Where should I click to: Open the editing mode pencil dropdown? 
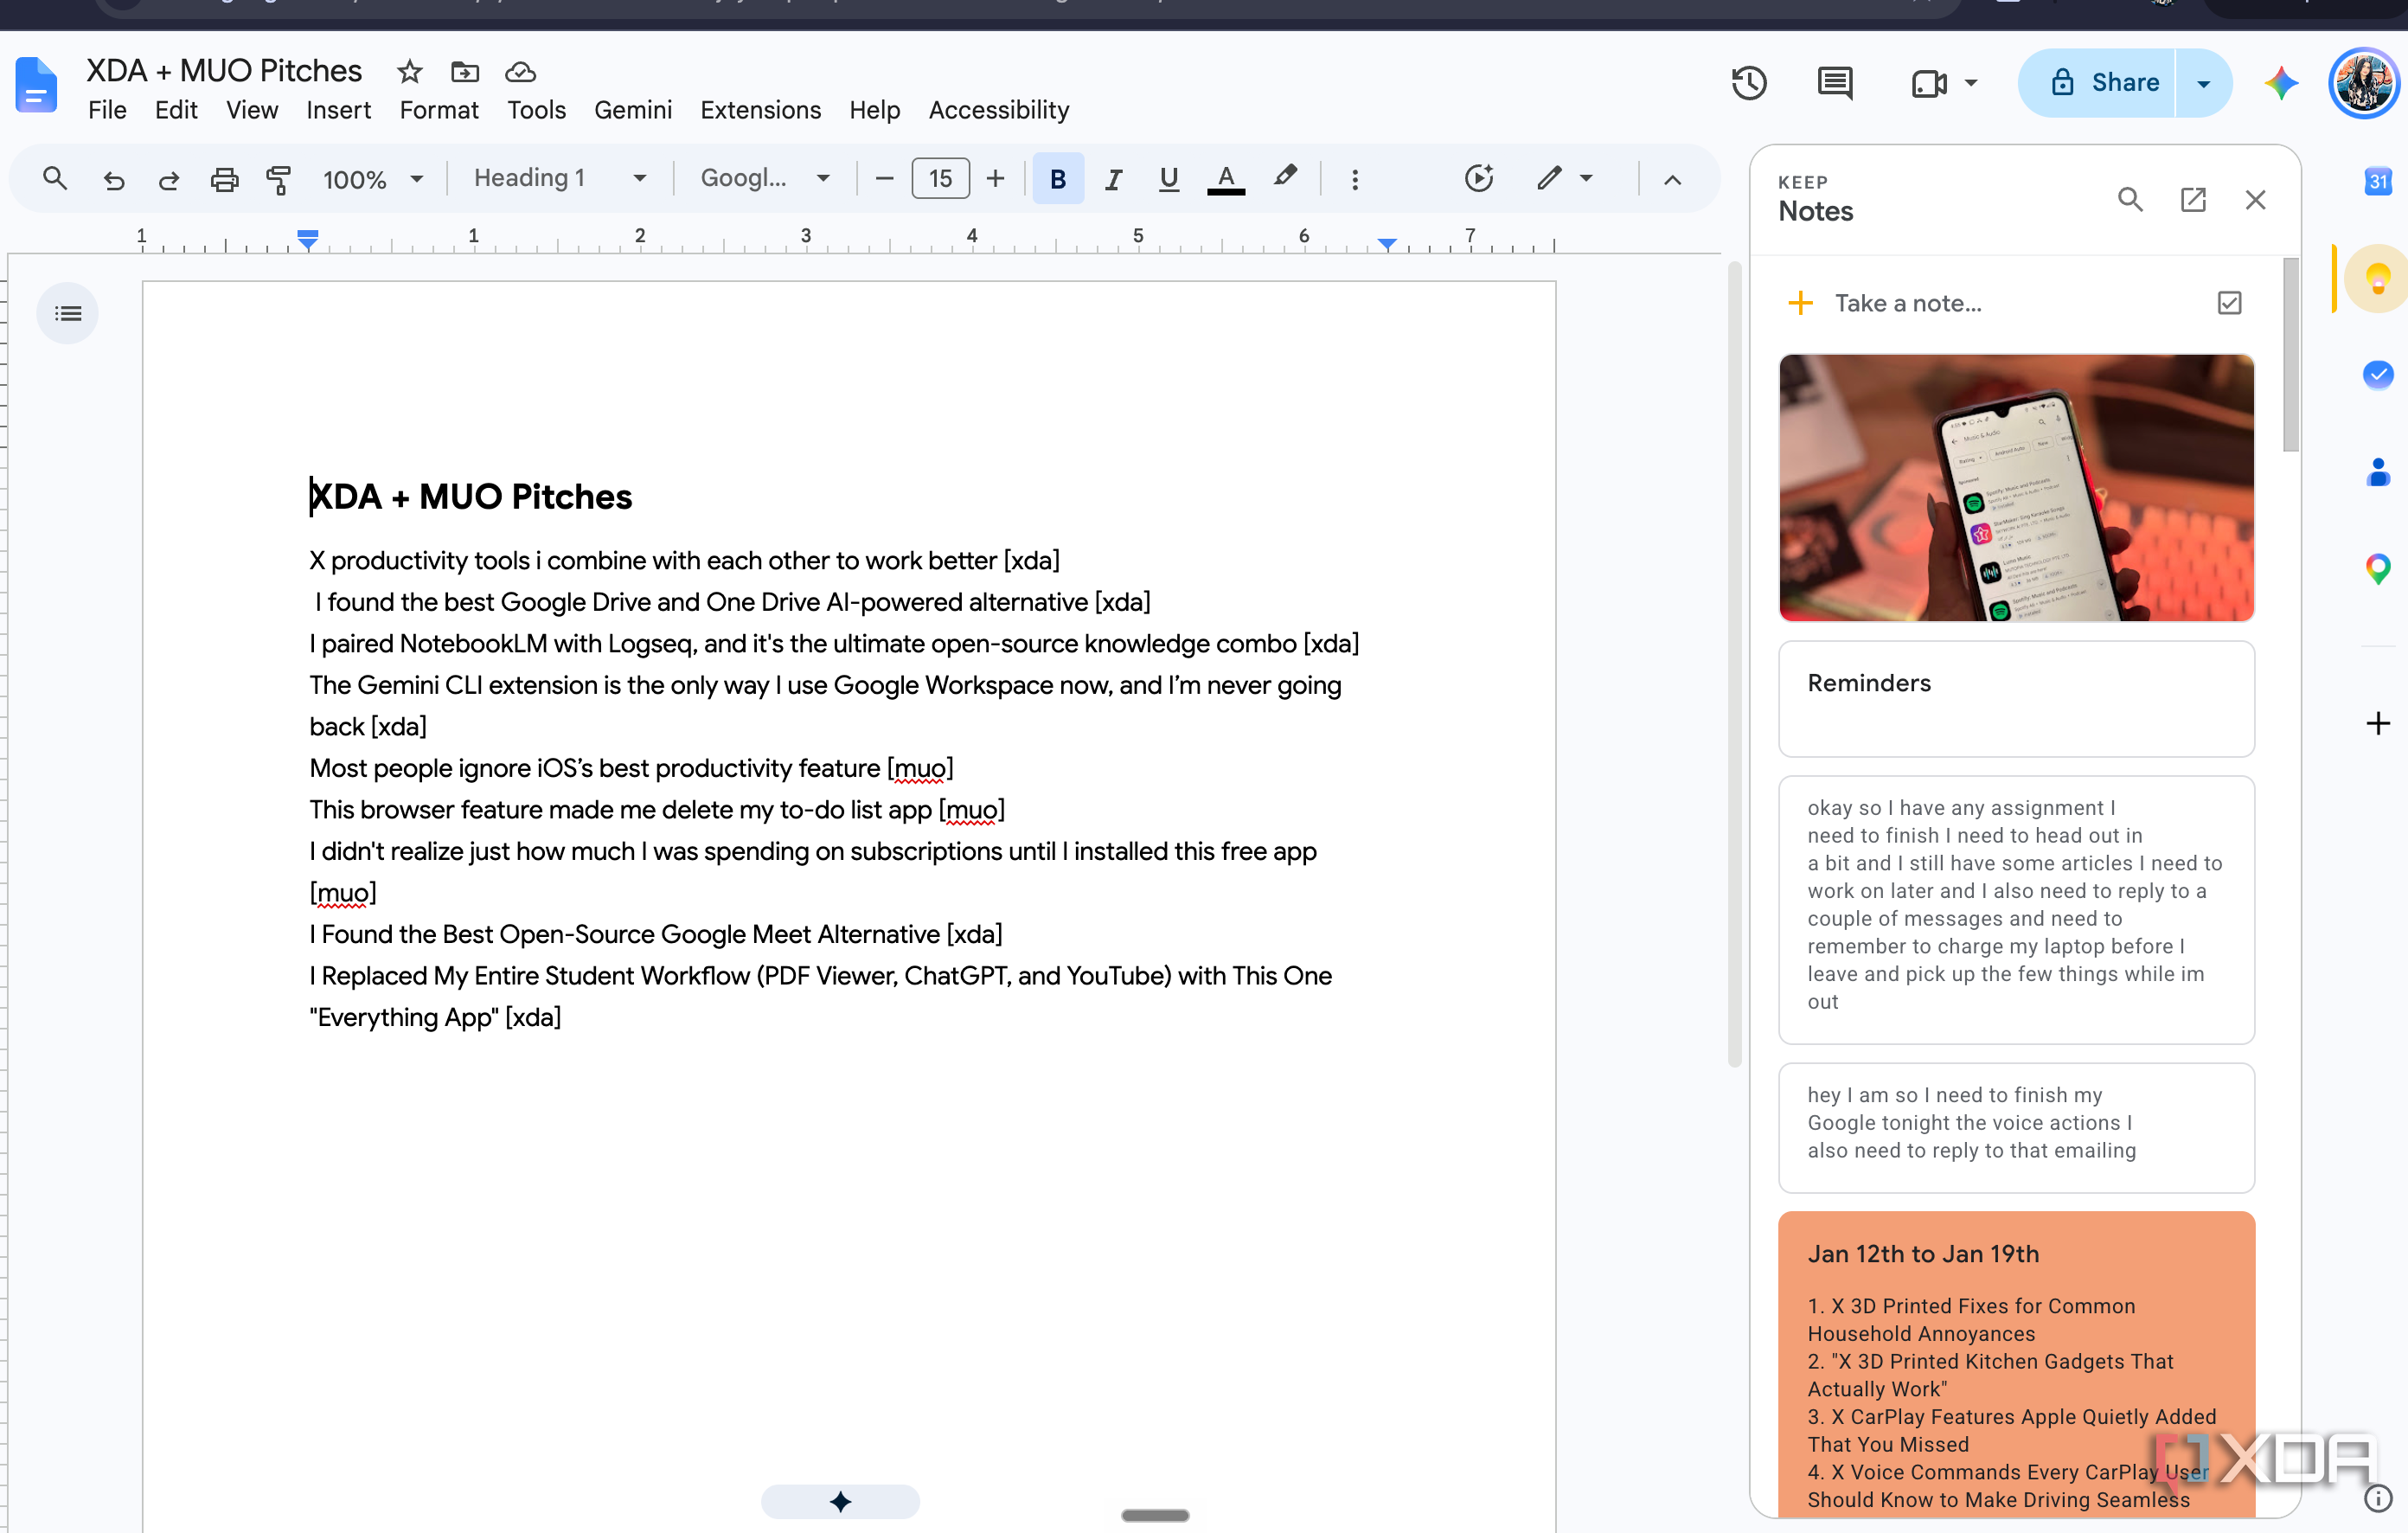click(x=1565, y=179)
